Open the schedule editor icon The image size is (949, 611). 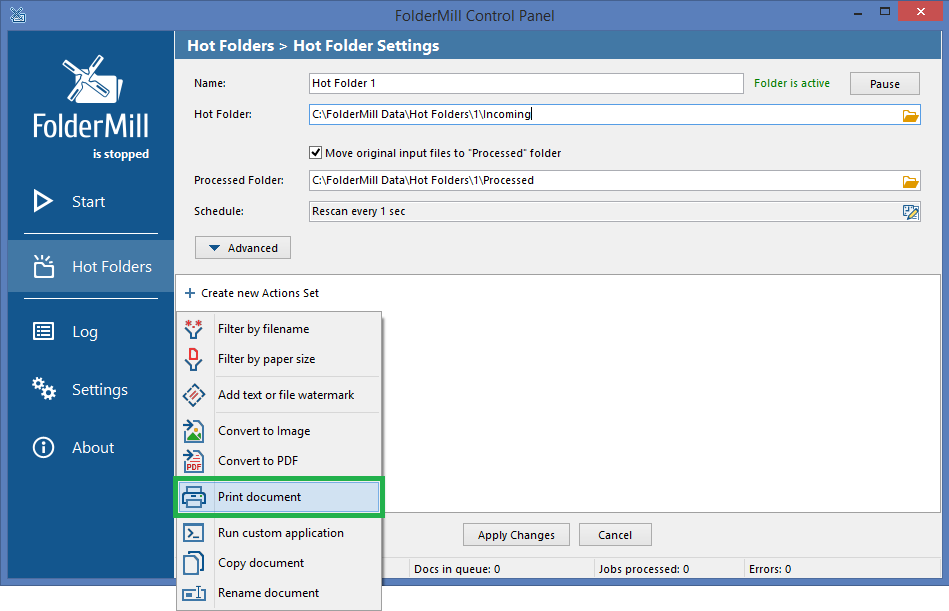tap(910, 212)
